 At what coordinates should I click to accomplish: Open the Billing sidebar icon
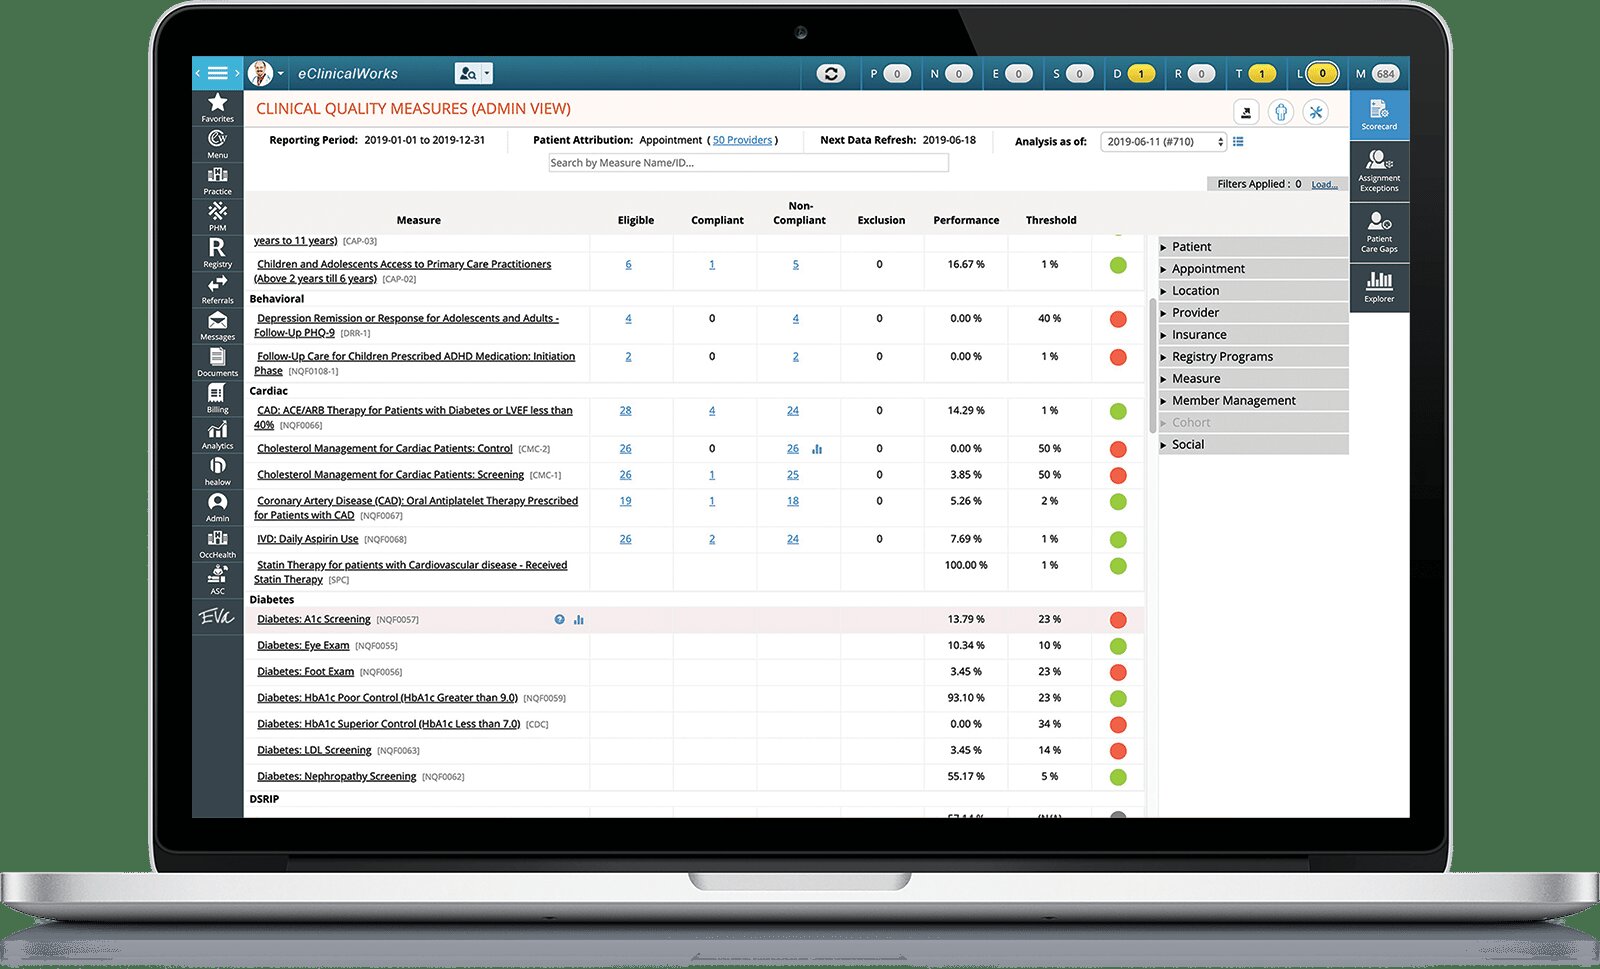point(217,397)
